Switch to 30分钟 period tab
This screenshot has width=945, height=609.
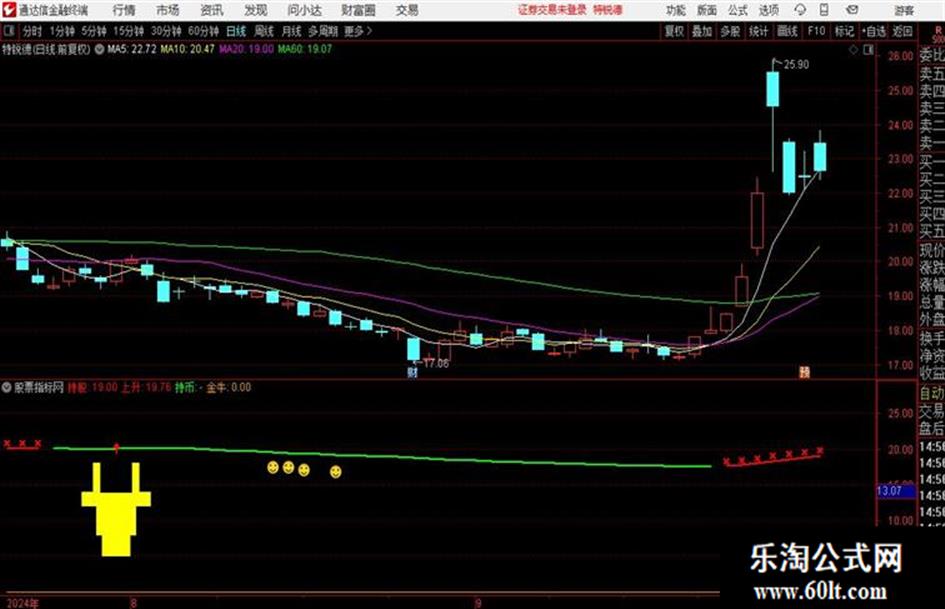tap(166, 31)
